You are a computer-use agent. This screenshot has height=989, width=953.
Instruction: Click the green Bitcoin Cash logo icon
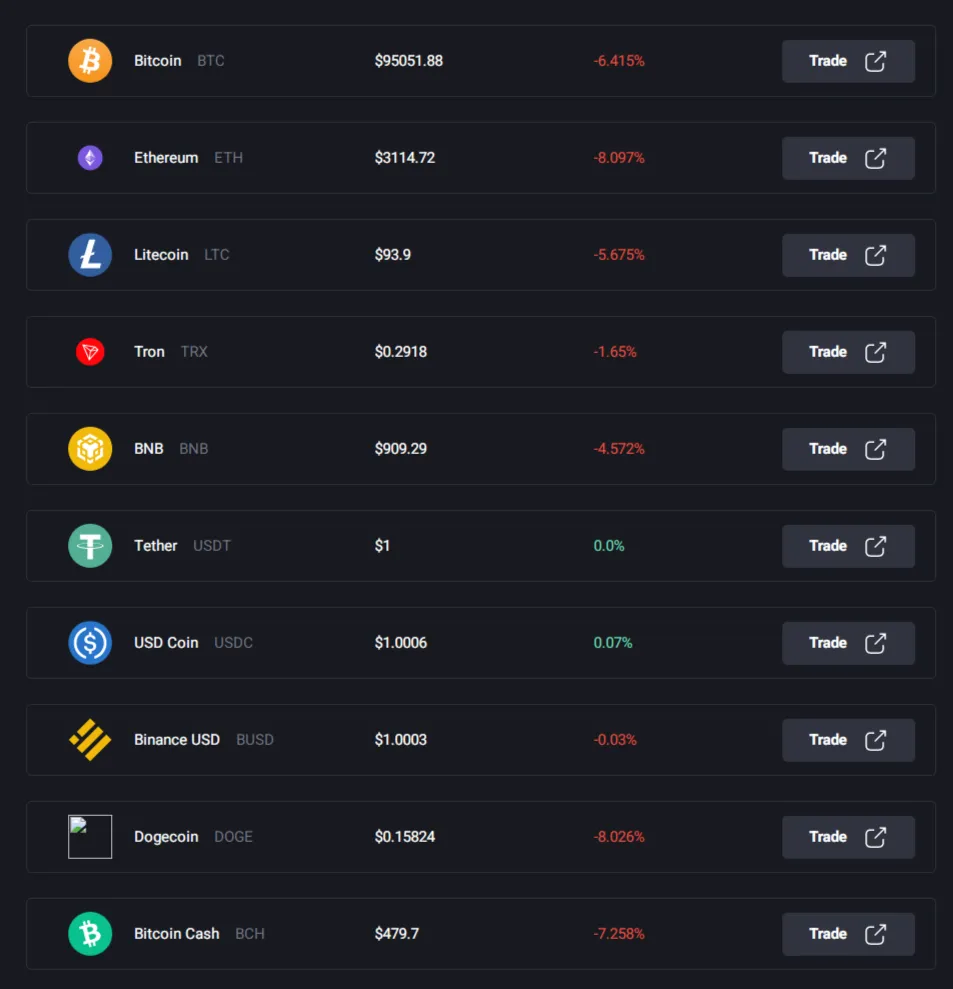[90, 933]
